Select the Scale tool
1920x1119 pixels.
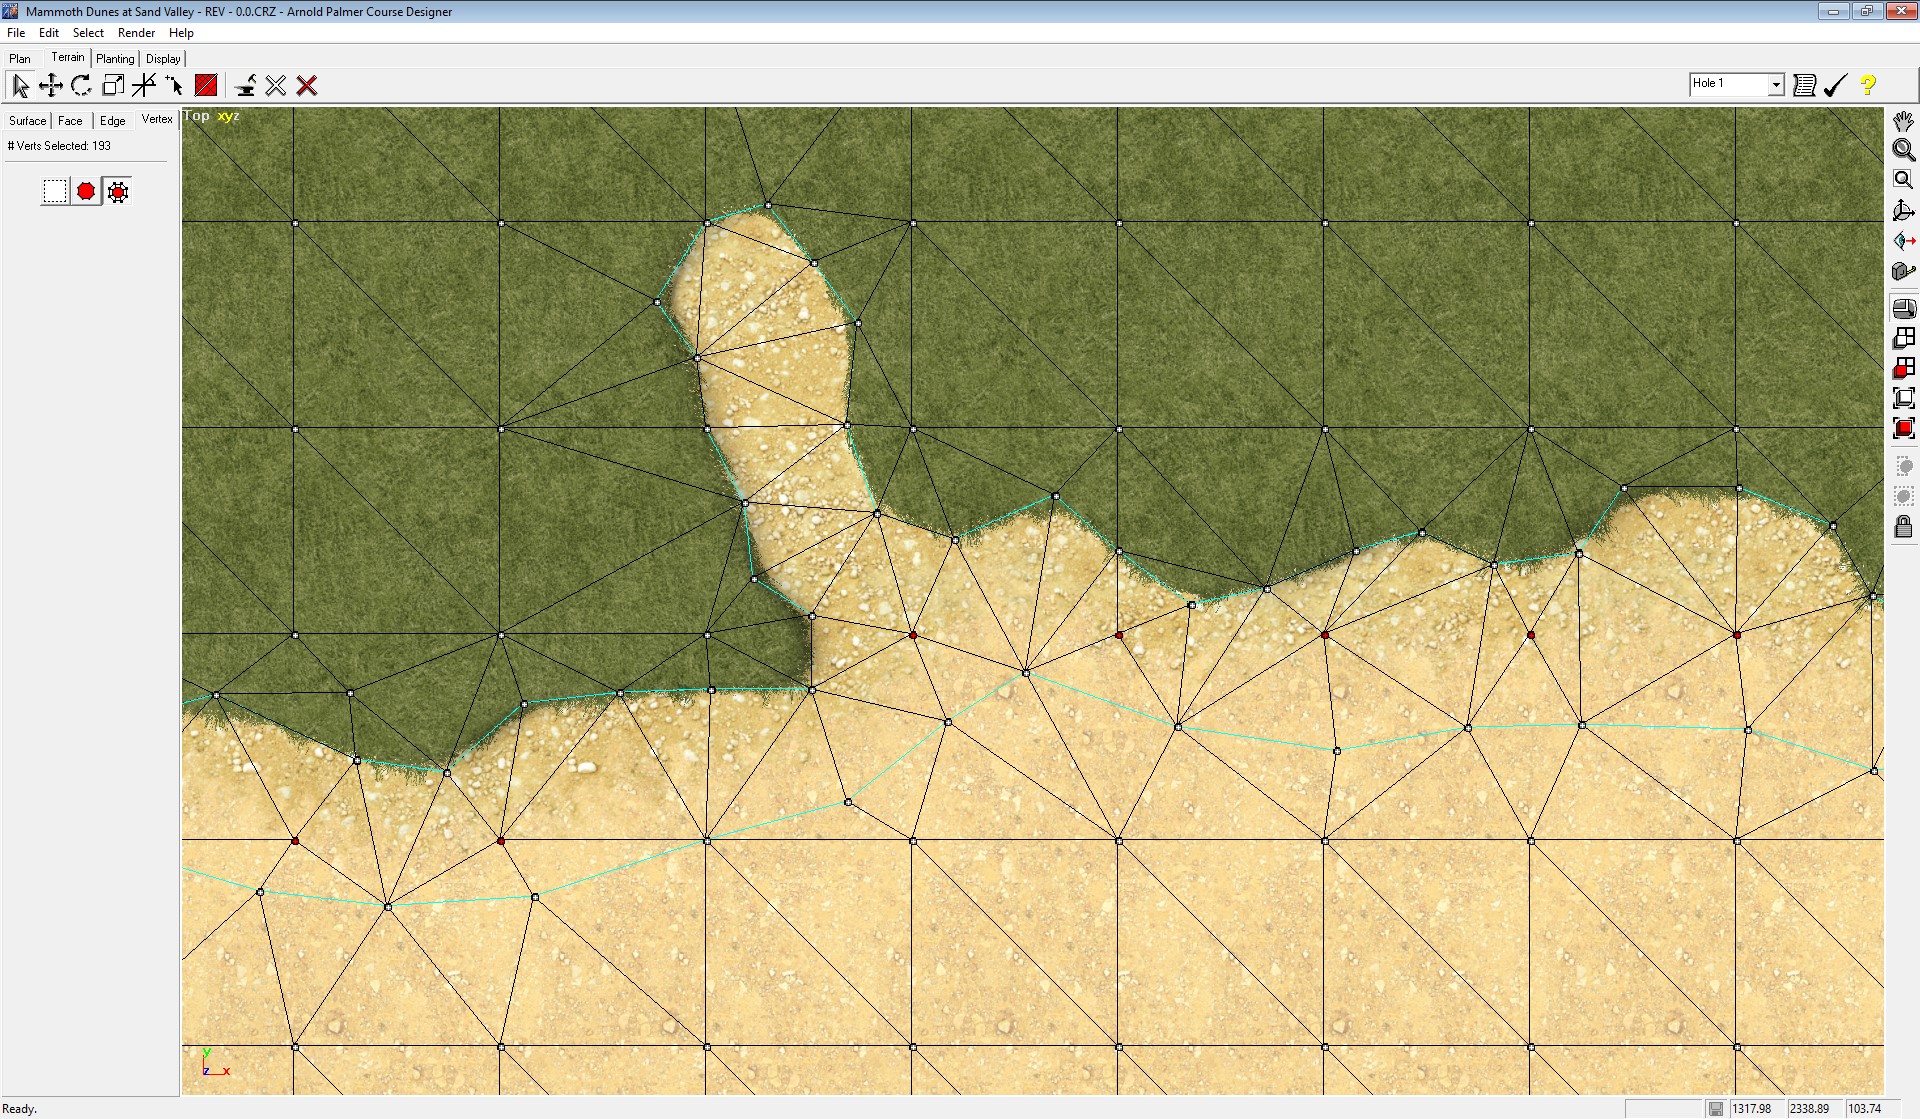[113, 86]
